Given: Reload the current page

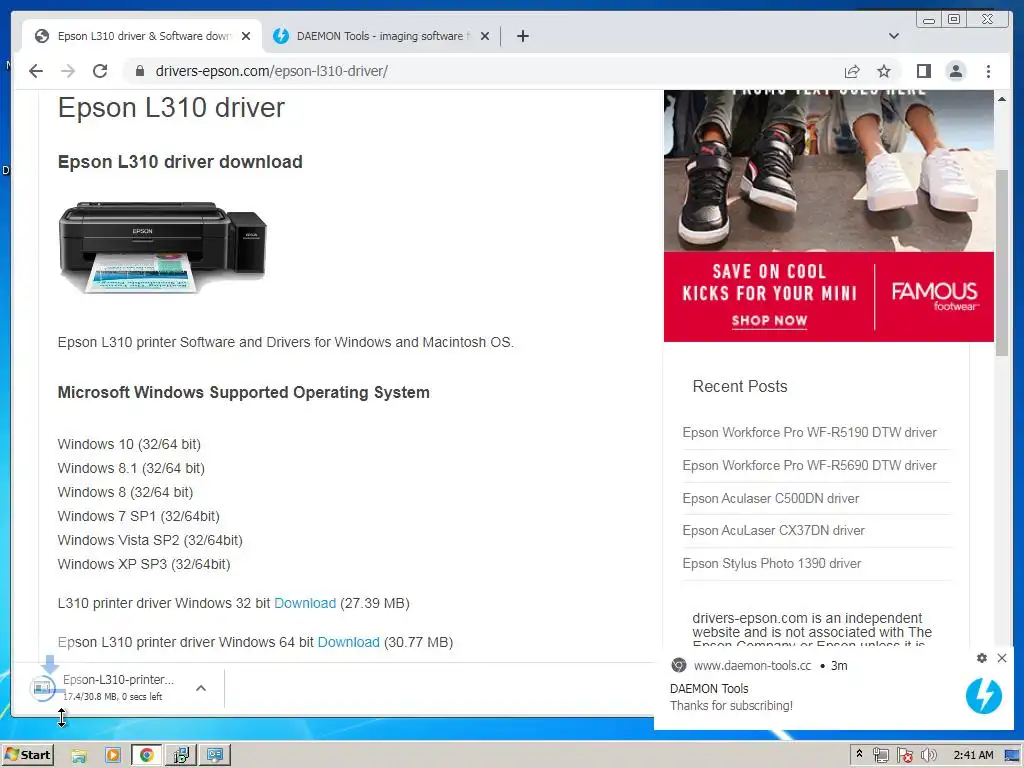Looking at the screenshot, I should click(100, 71).
